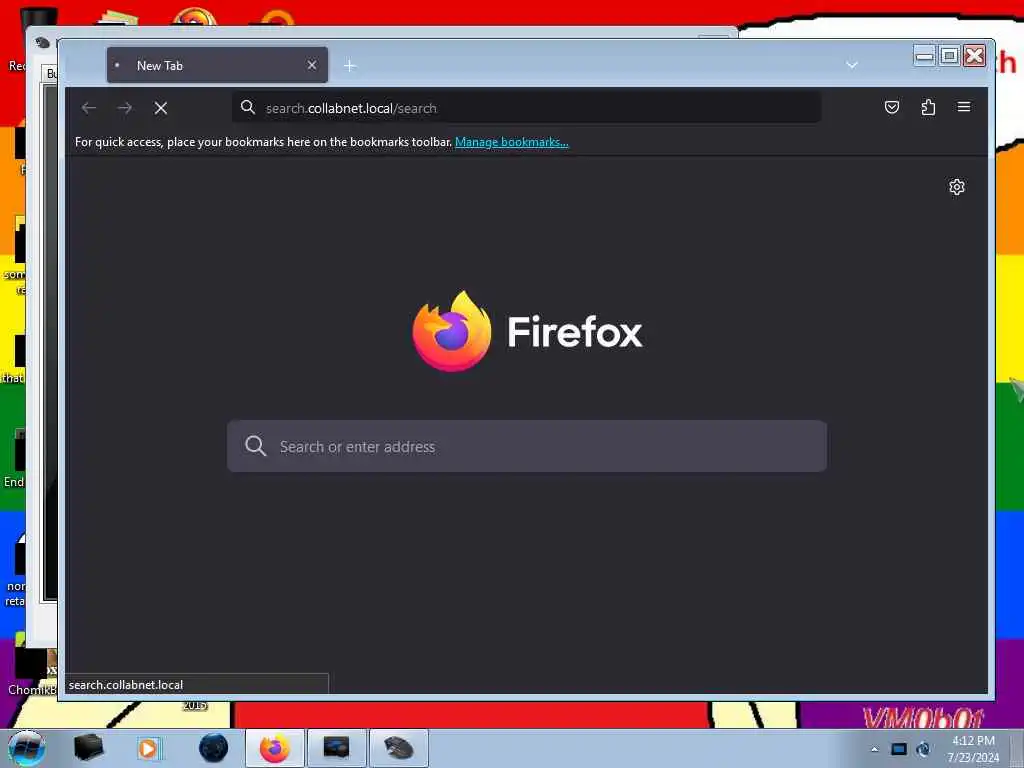Stop loading the page with the X button
Viewport: 1024px width, 768px height.
161,108
